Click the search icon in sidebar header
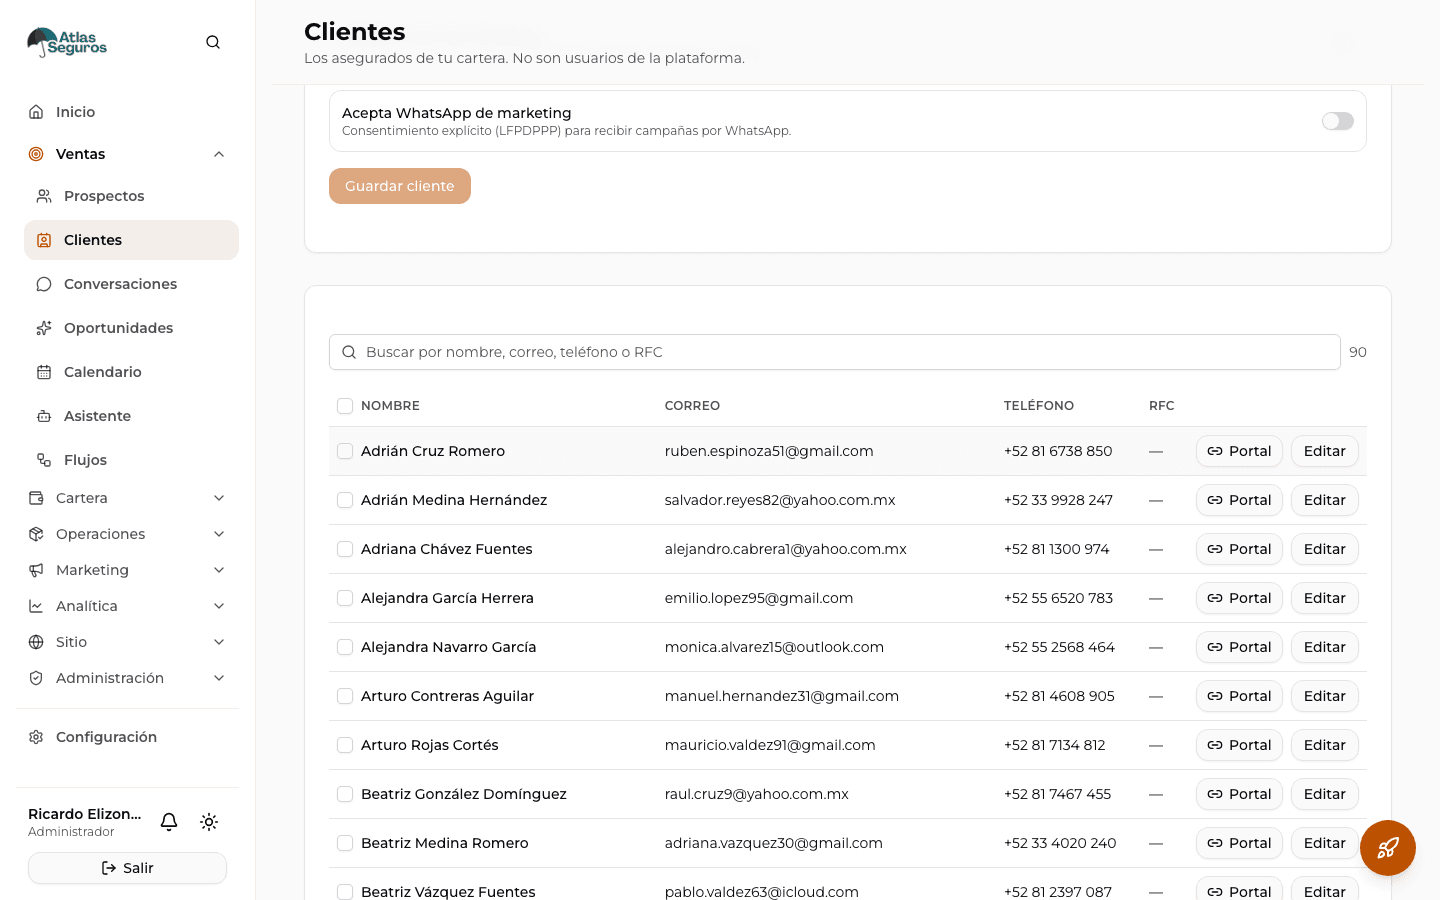This screenshot has height=900, width=1440. pyautogui.click(x=213, y=42)
